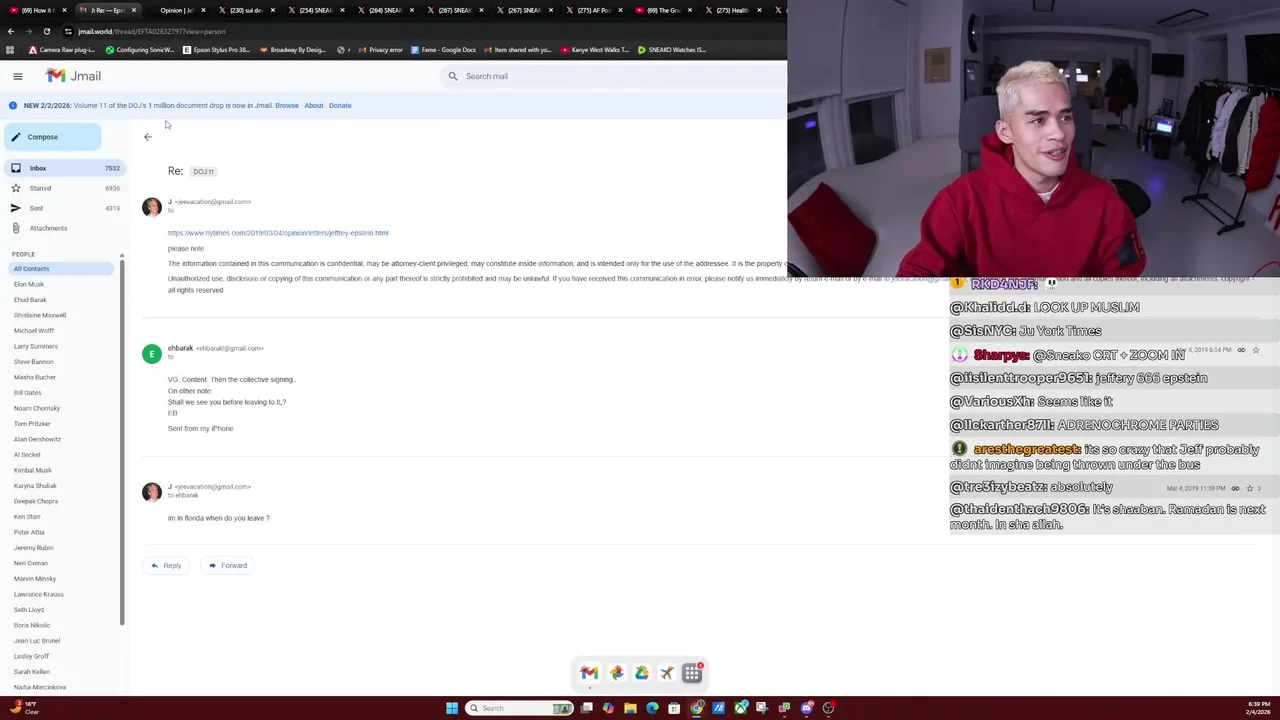Image resolution: width=1280 pixels, height=720 pixels.
Task: Click the Jmail logo
Action: coord(73,76)
